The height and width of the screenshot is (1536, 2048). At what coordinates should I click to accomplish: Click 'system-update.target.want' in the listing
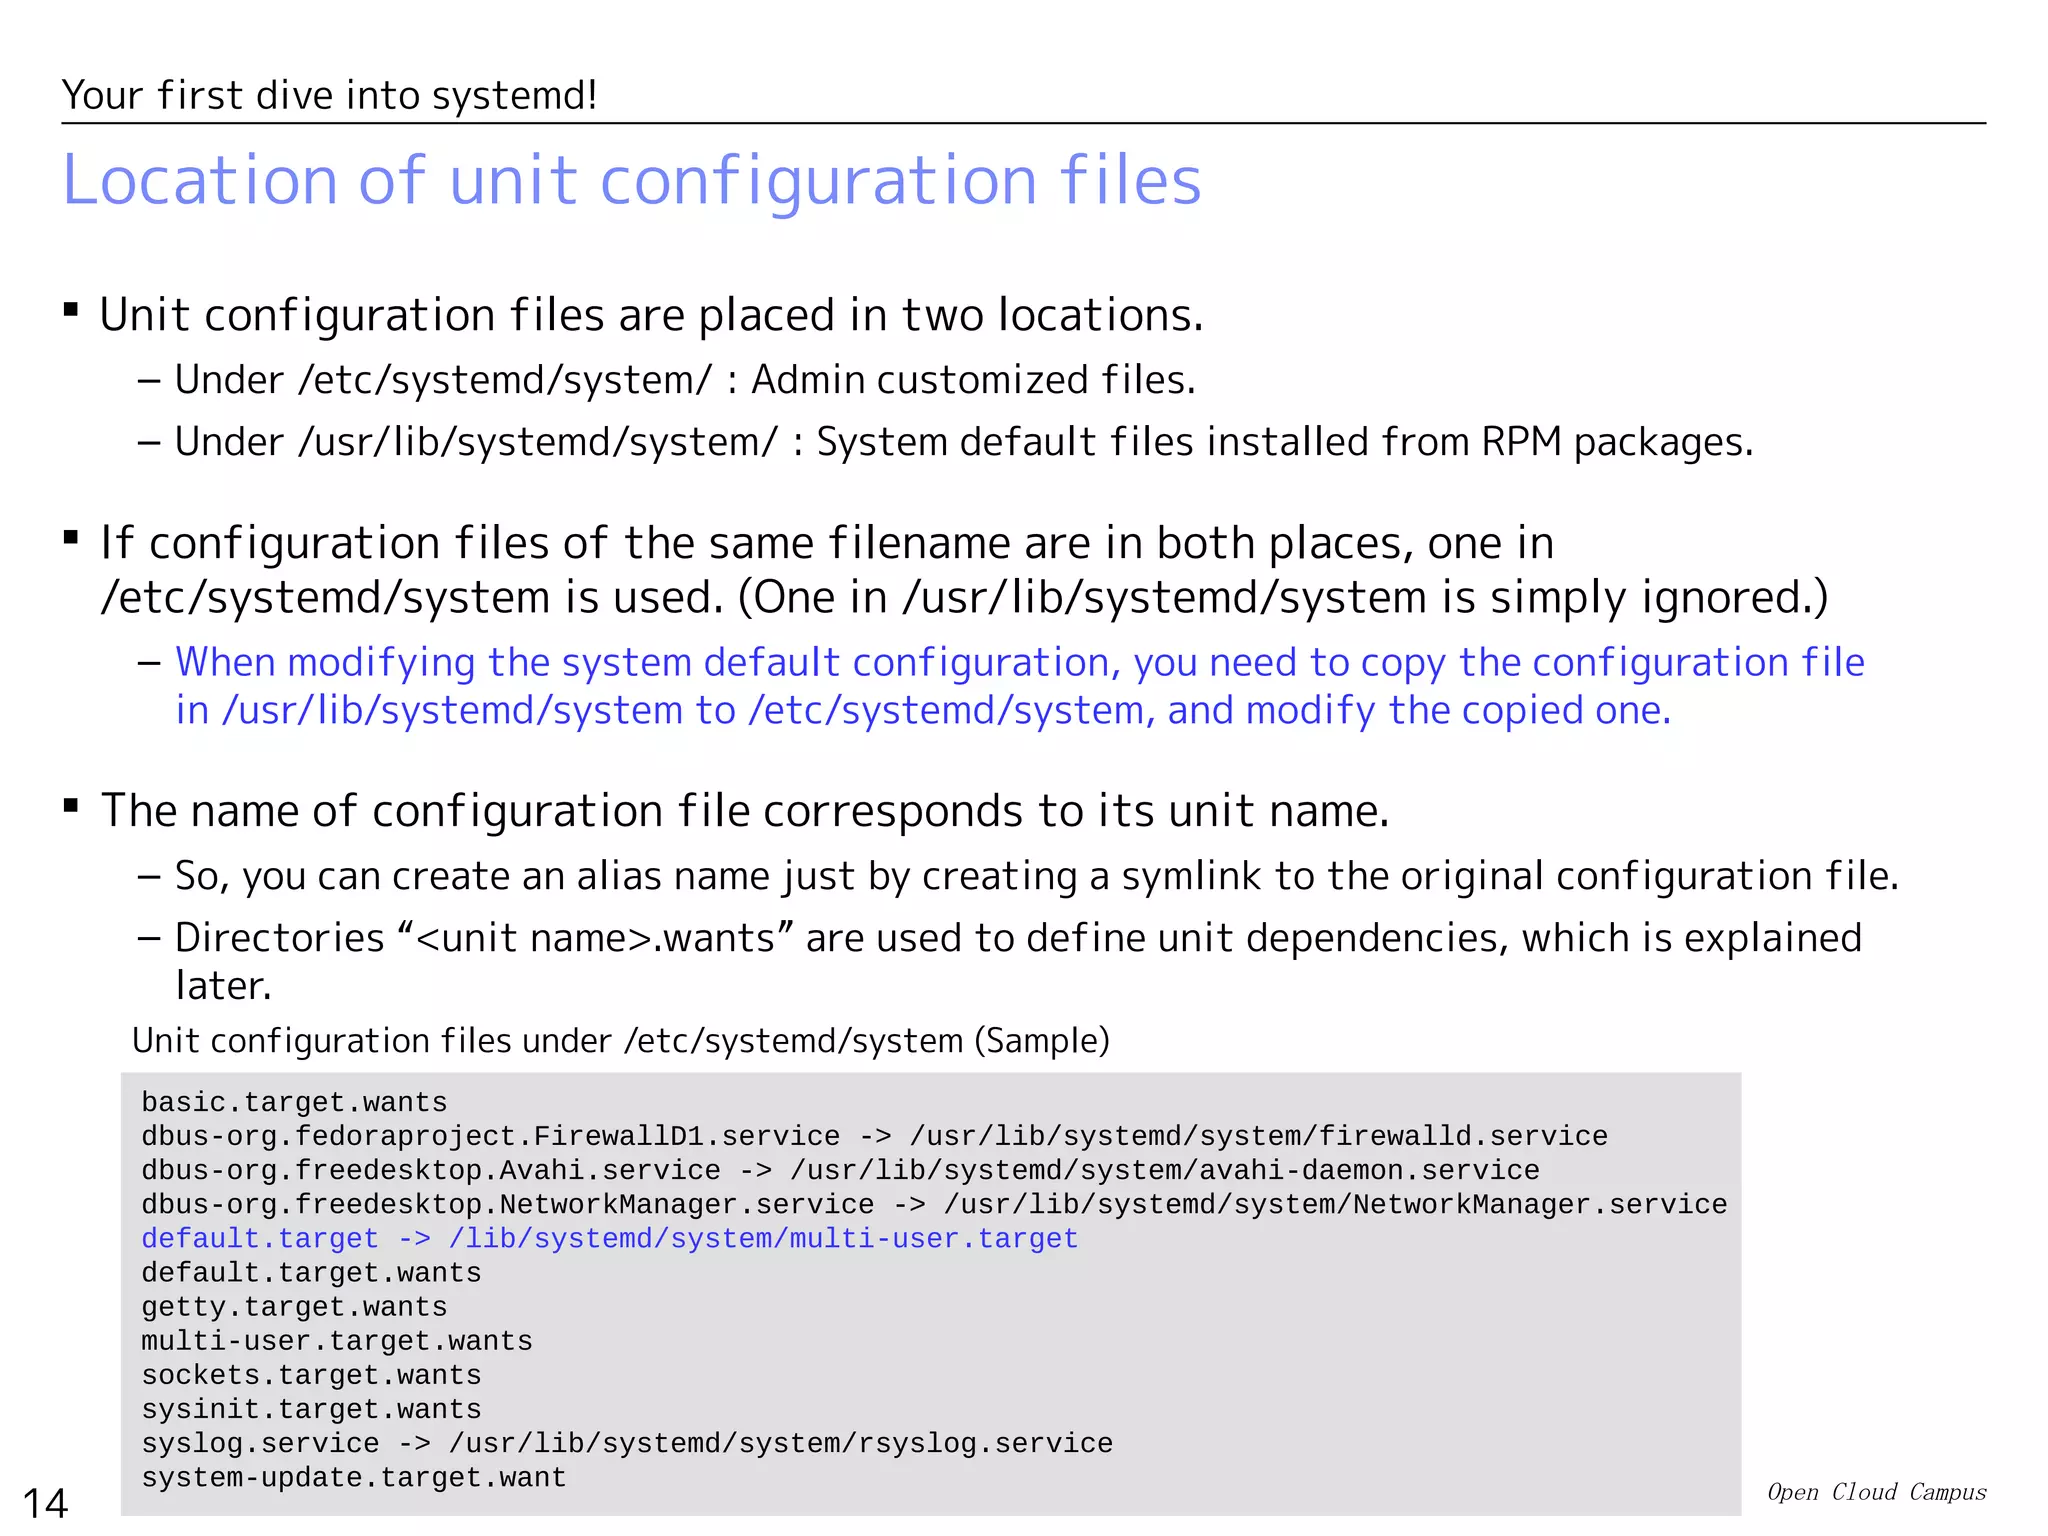click(x=354, y=1478)
